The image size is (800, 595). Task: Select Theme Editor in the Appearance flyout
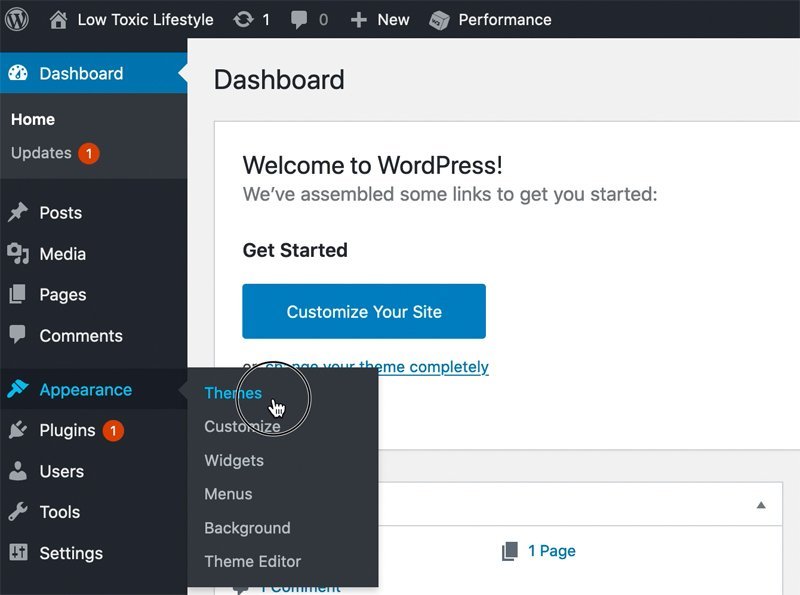pyautogui.click(x=253, y=561)
